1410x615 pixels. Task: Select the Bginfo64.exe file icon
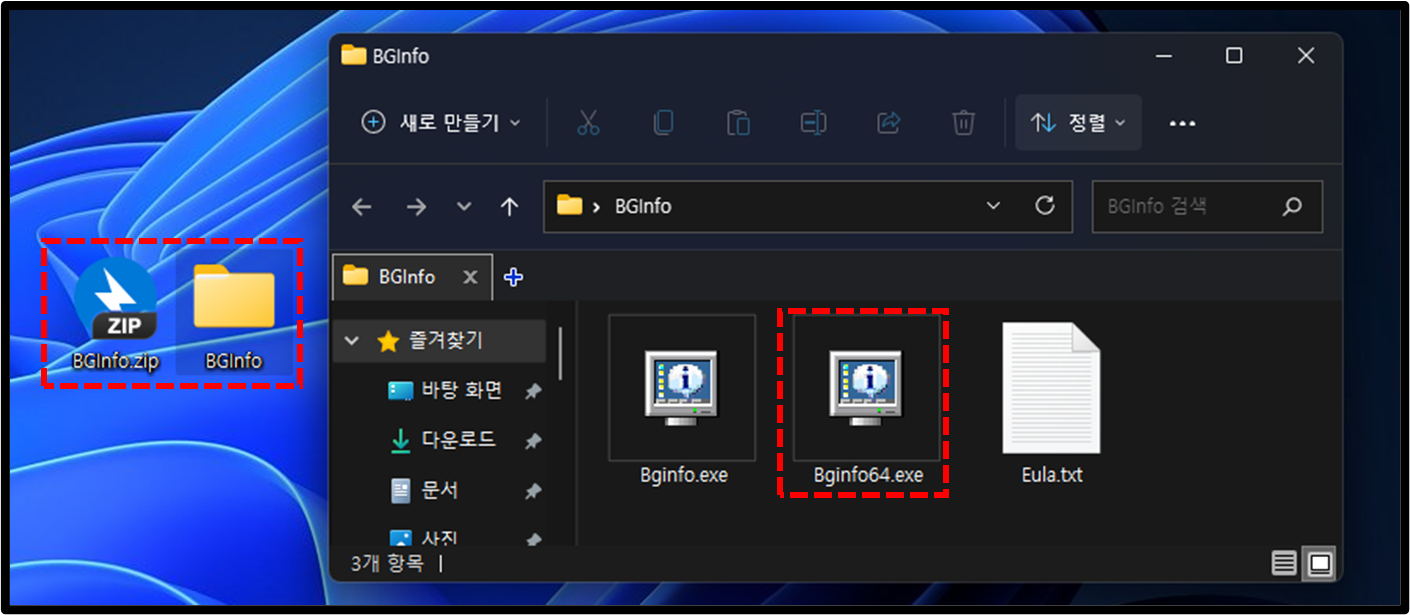[x=866, y=387]
